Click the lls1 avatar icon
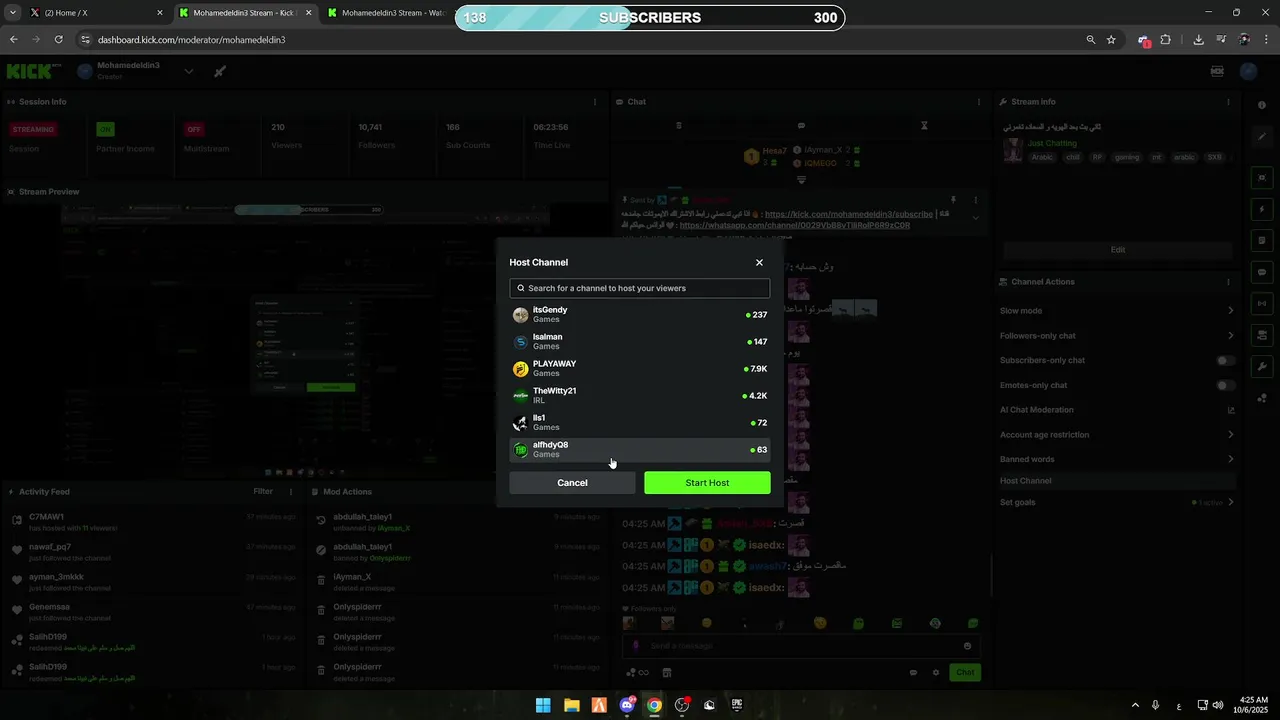1280x720 pixels. pos(520,423)
